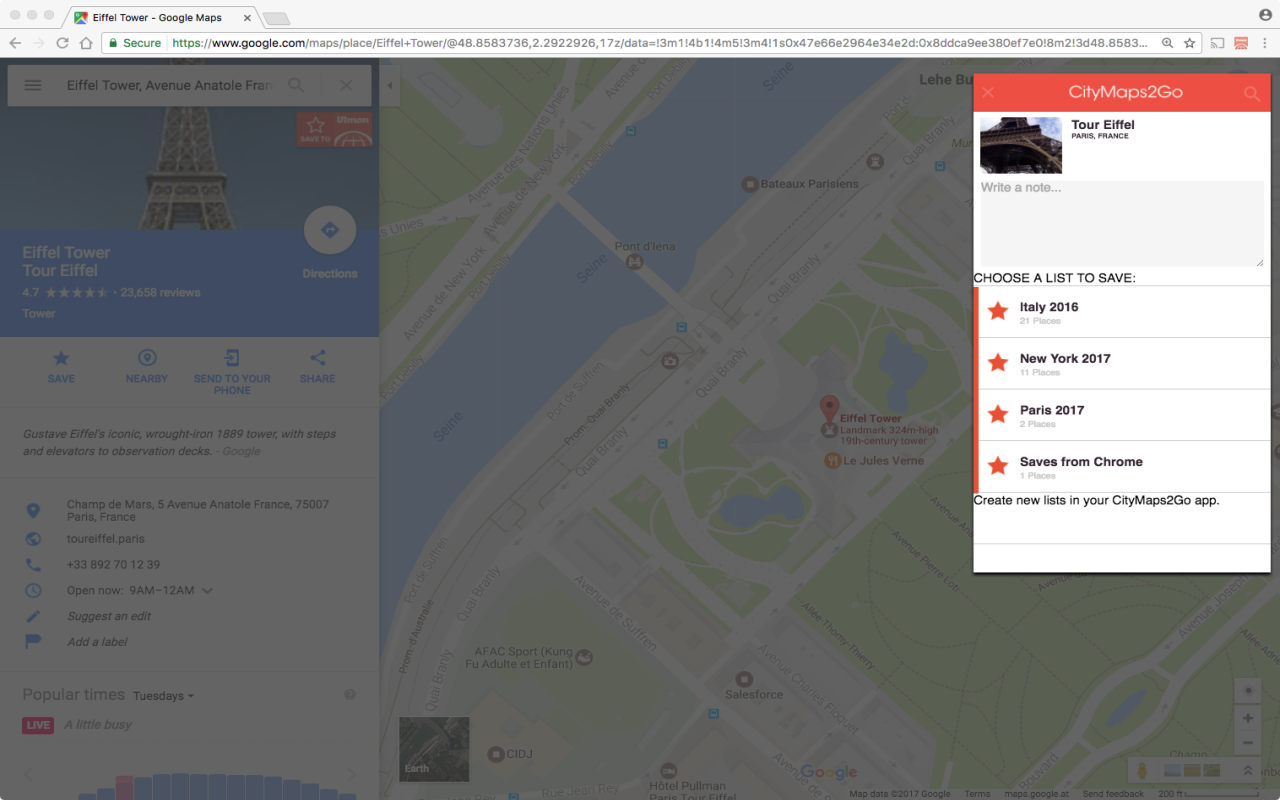Expand the map imagery strip
This screenshot has height=800, width=1280.
tap(1248, 771)
